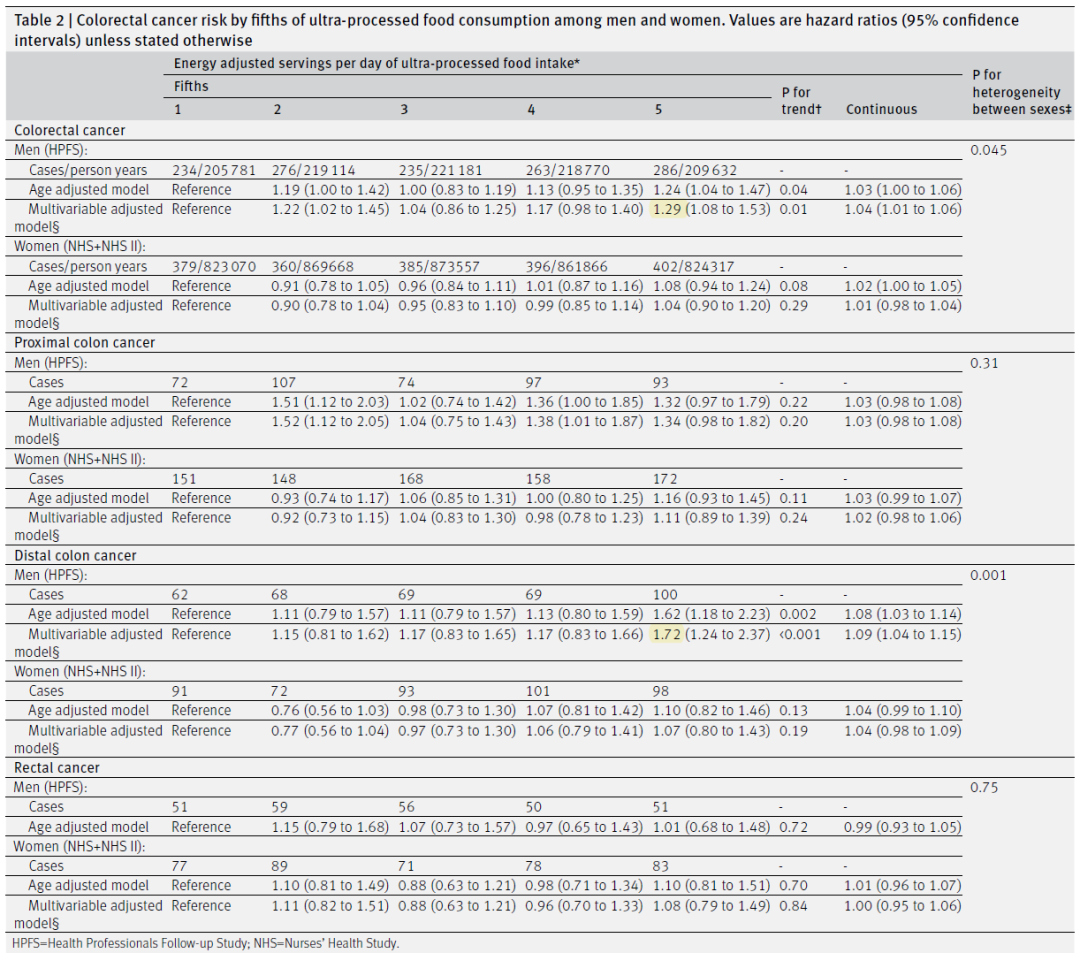
Task: Click the 234/205781 cases/person years cell
Action: [x=214, y=170]
